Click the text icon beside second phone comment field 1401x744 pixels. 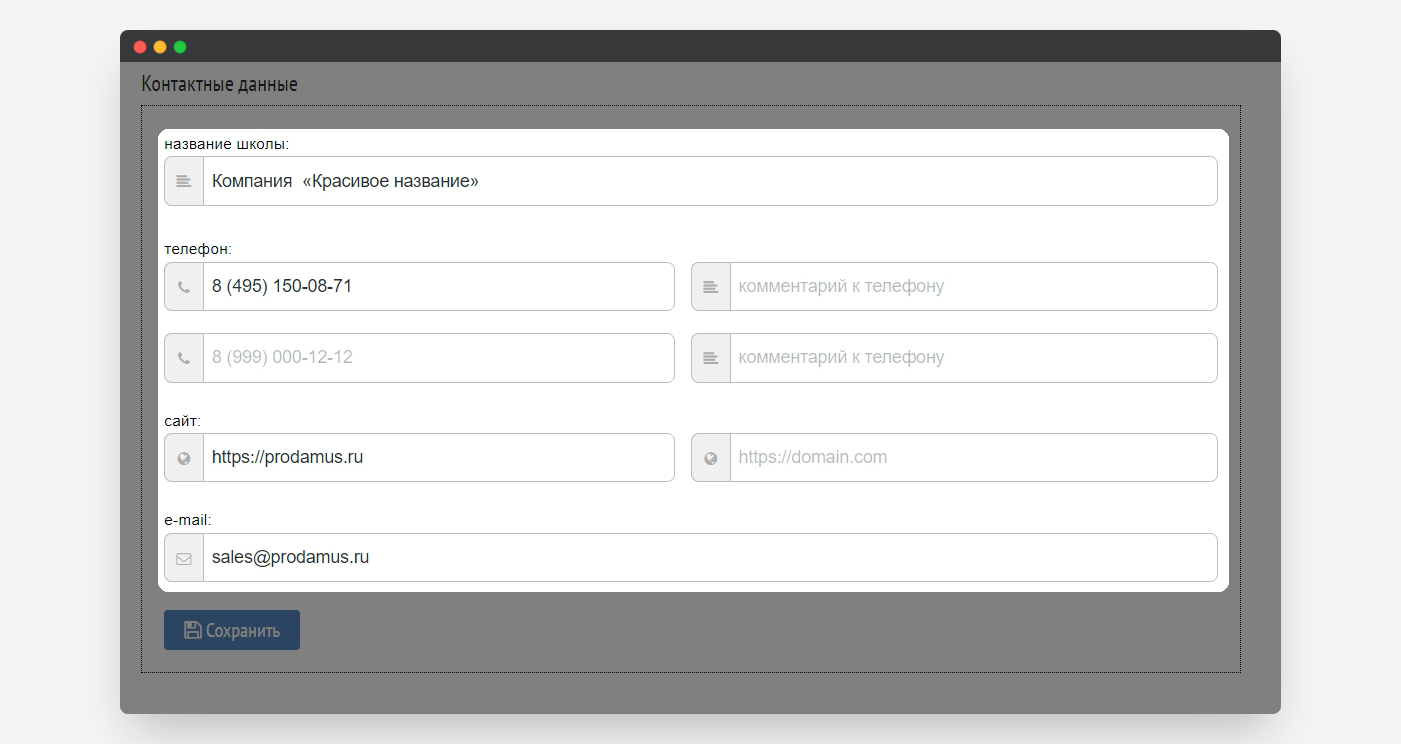[711, 358]
